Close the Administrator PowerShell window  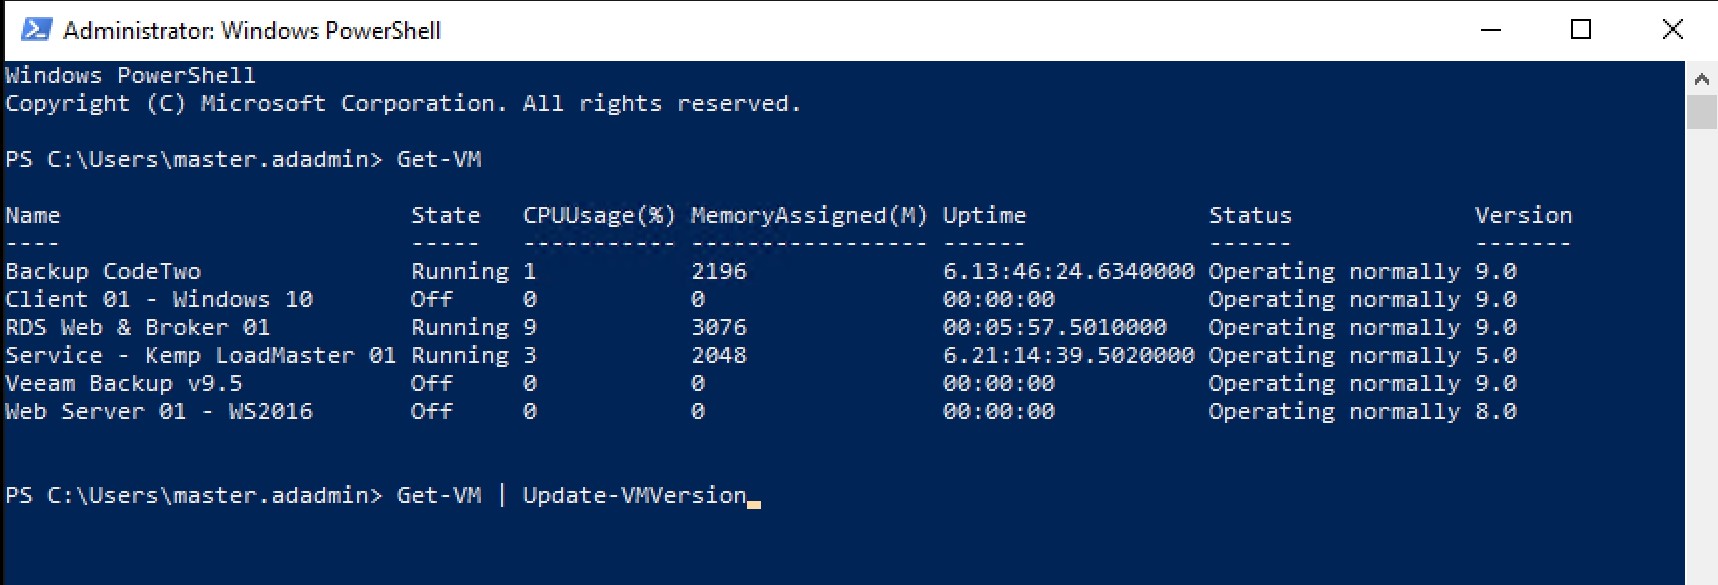(1672, 30)
